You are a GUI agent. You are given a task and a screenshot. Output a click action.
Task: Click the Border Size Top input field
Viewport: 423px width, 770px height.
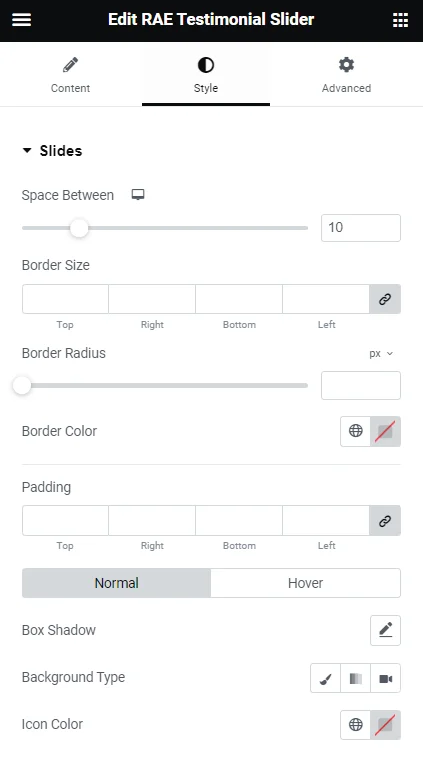coord(65,299)
